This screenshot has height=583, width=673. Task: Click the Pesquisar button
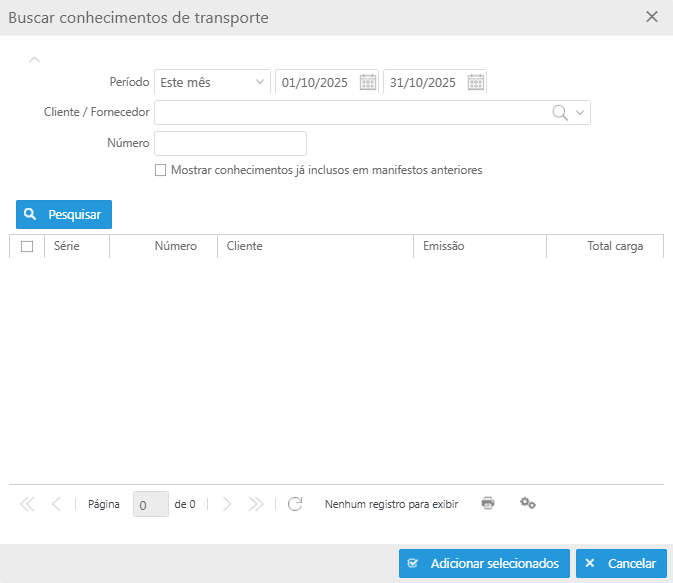64,214
